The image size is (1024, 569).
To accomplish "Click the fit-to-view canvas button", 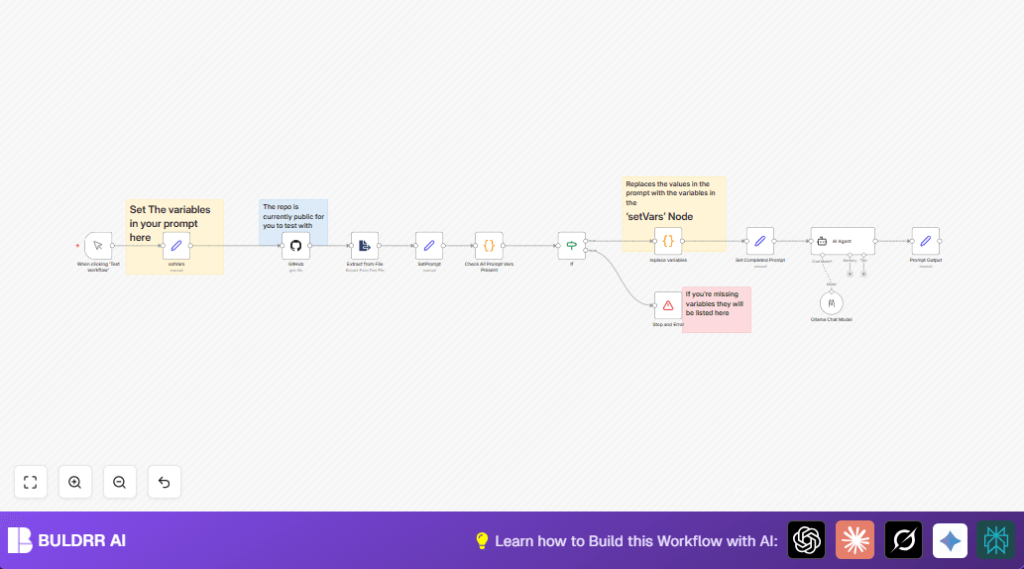I will (30, 482).
